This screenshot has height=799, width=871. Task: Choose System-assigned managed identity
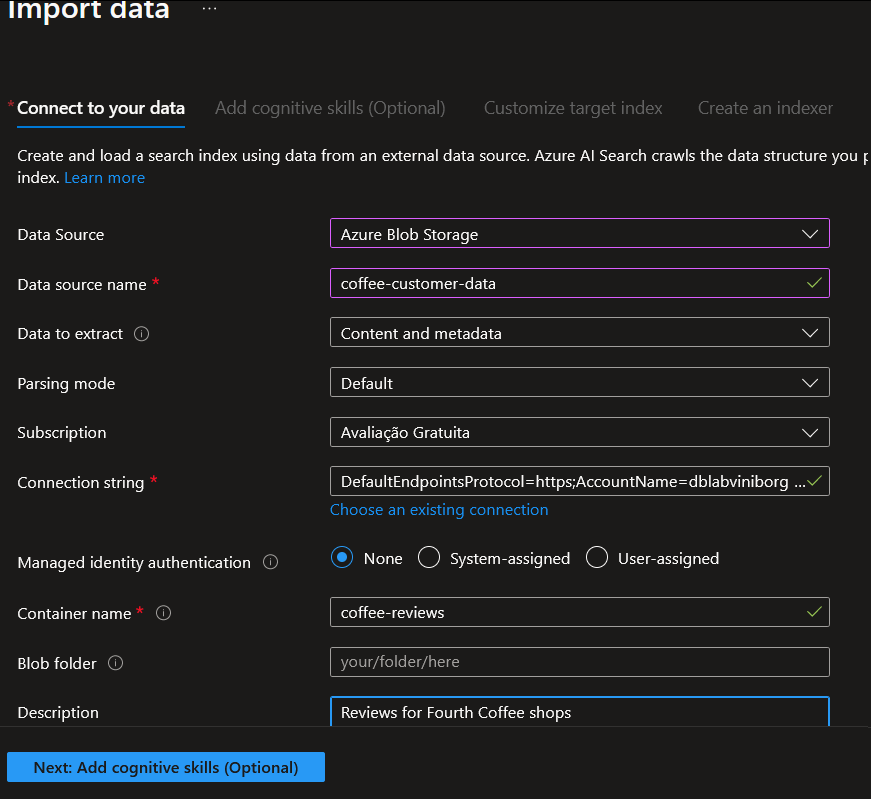[x=429, y=558]
